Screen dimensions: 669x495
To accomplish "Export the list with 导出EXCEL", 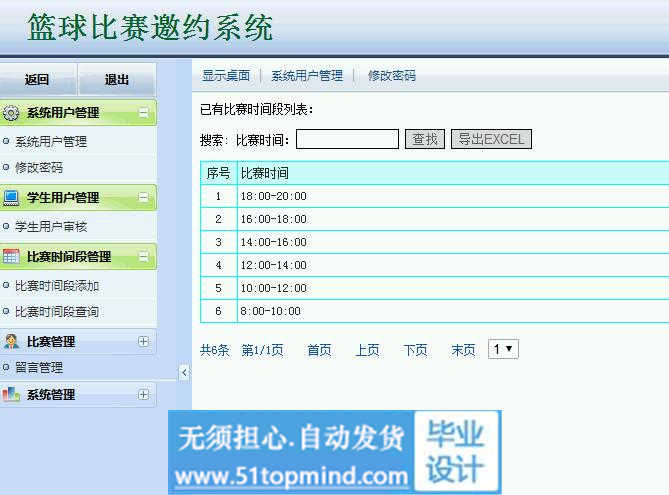I will tap(491, 139).
